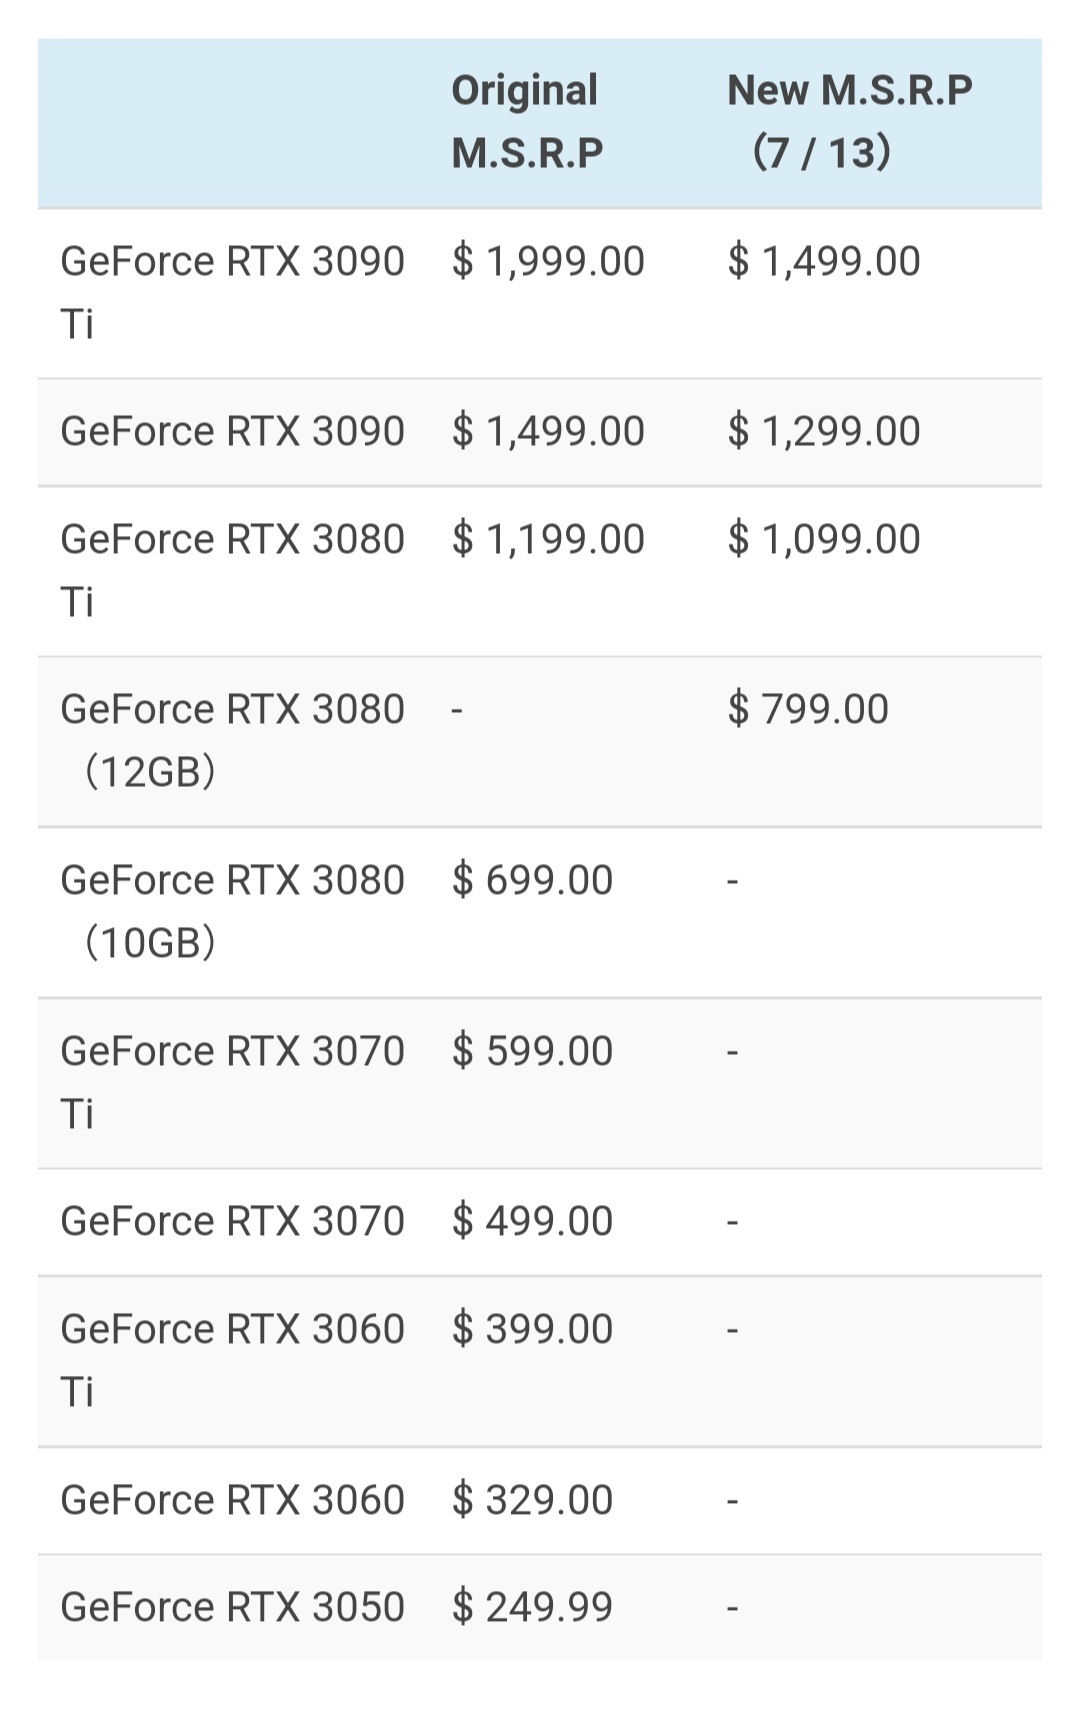
Task: Click the $ 1,499.00 new price for 3090 Ti
Action: [x=824, y=261]
